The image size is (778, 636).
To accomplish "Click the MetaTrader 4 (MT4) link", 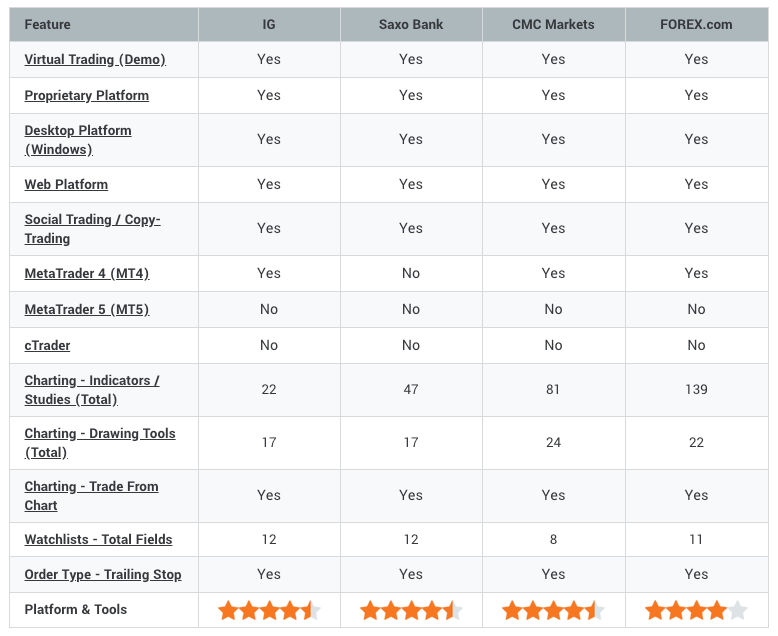I will pyautogui.click(x=87, y=273).
